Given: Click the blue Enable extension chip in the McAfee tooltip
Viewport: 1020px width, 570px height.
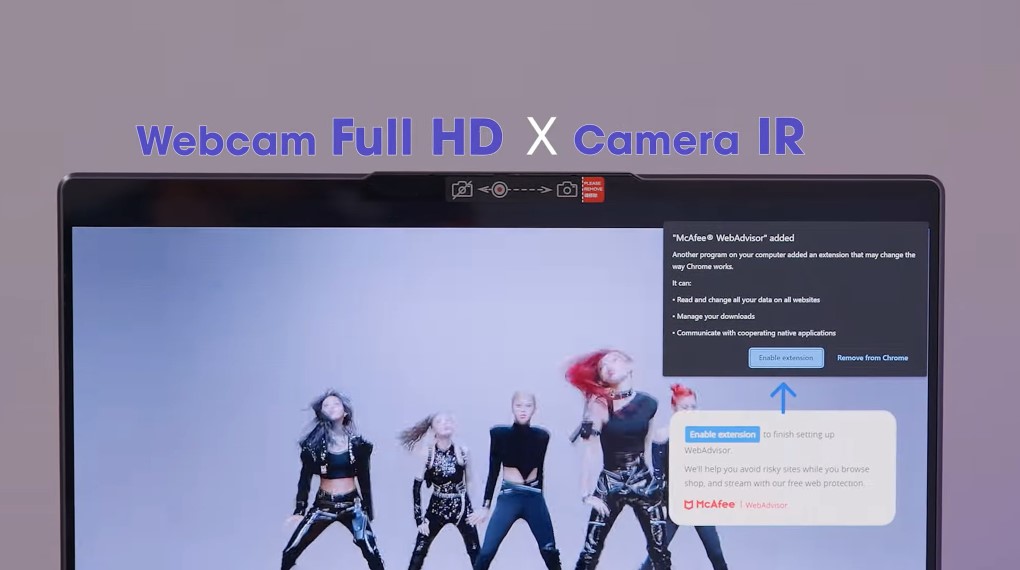Looking at the screenshot, I should click(722, 434).
